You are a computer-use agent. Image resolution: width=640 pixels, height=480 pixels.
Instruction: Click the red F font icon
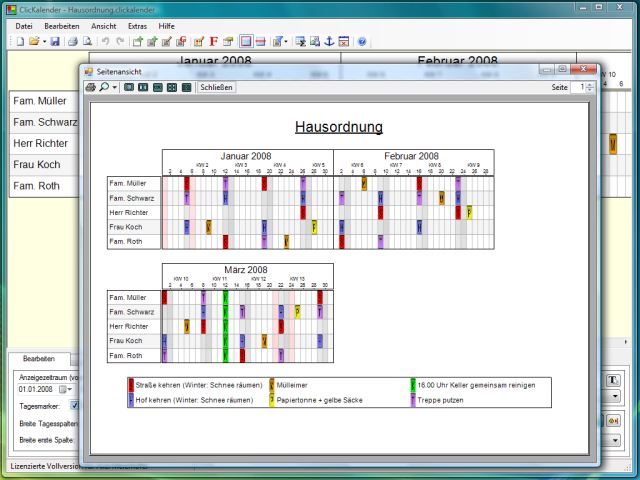[213, 41]
